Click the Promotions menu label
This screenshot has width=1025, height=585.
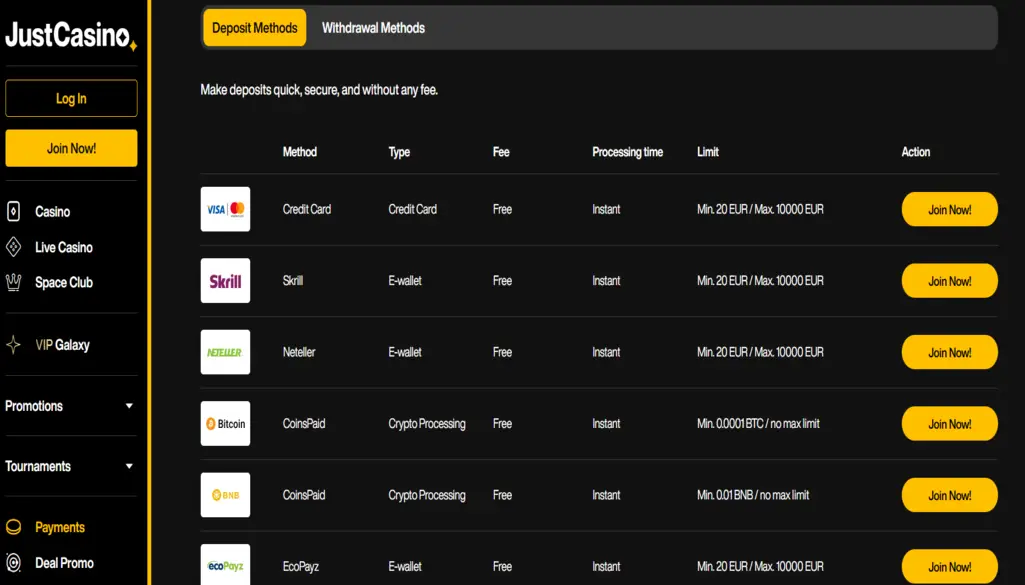[x=34, y=406]
